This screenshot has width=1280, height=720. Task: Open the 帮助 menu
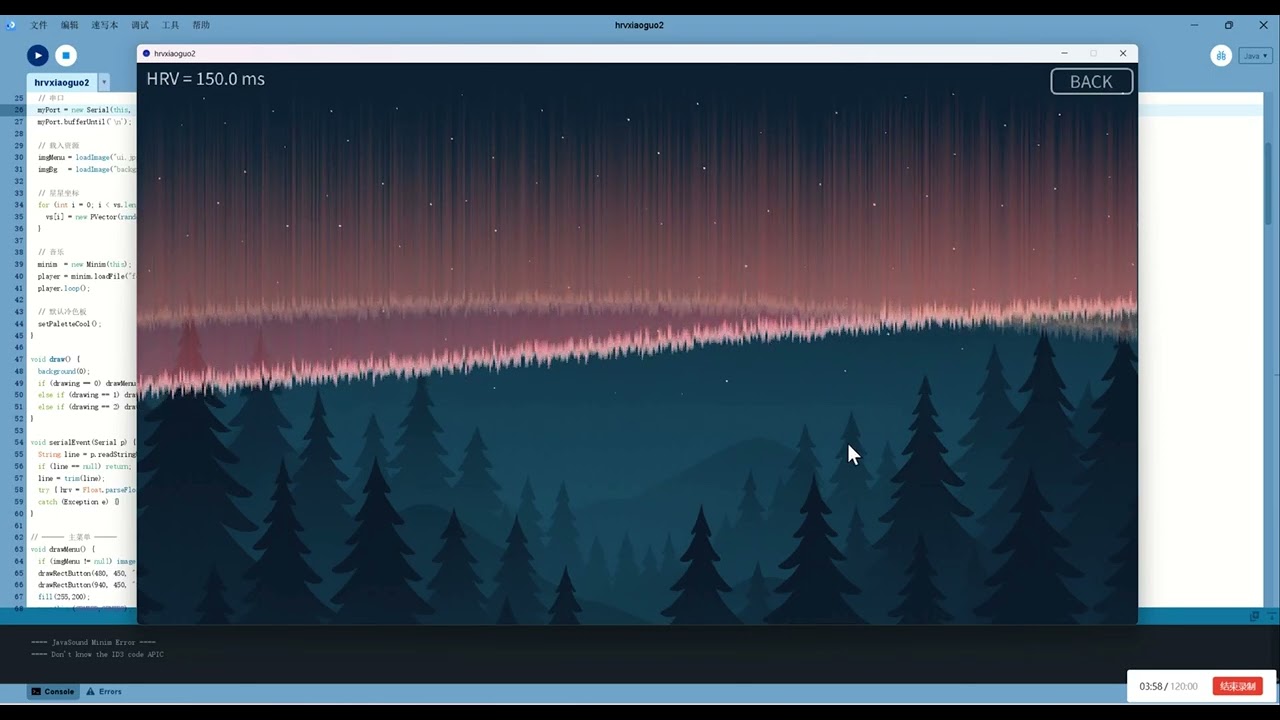tap(201, 25)
